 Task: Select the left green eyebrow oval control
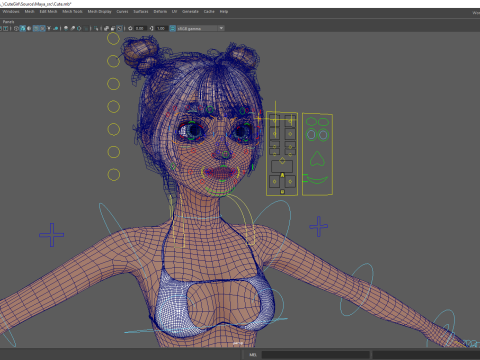312,122
